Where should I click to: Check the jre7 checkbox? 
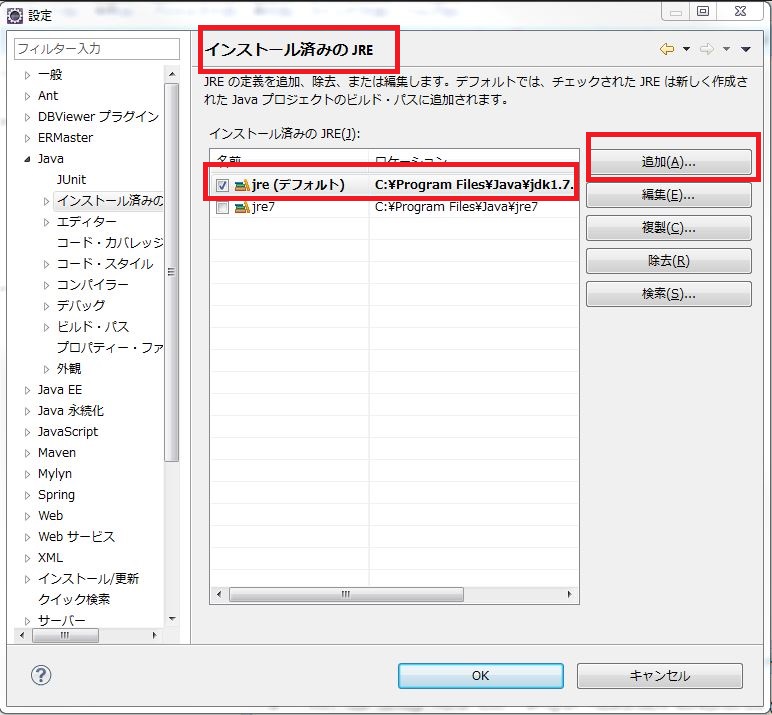coord(222,207)
